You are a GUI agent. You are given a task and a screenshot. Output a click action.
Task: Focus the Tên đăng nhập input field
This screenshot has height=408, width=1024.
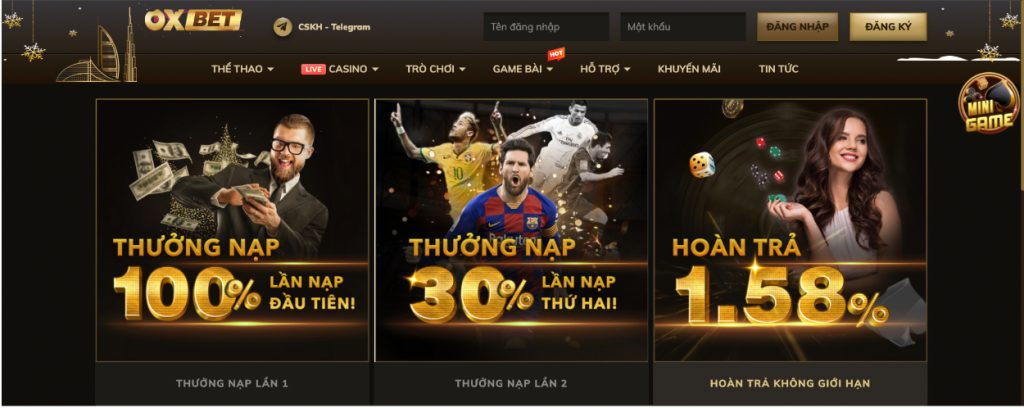[547, 27]
